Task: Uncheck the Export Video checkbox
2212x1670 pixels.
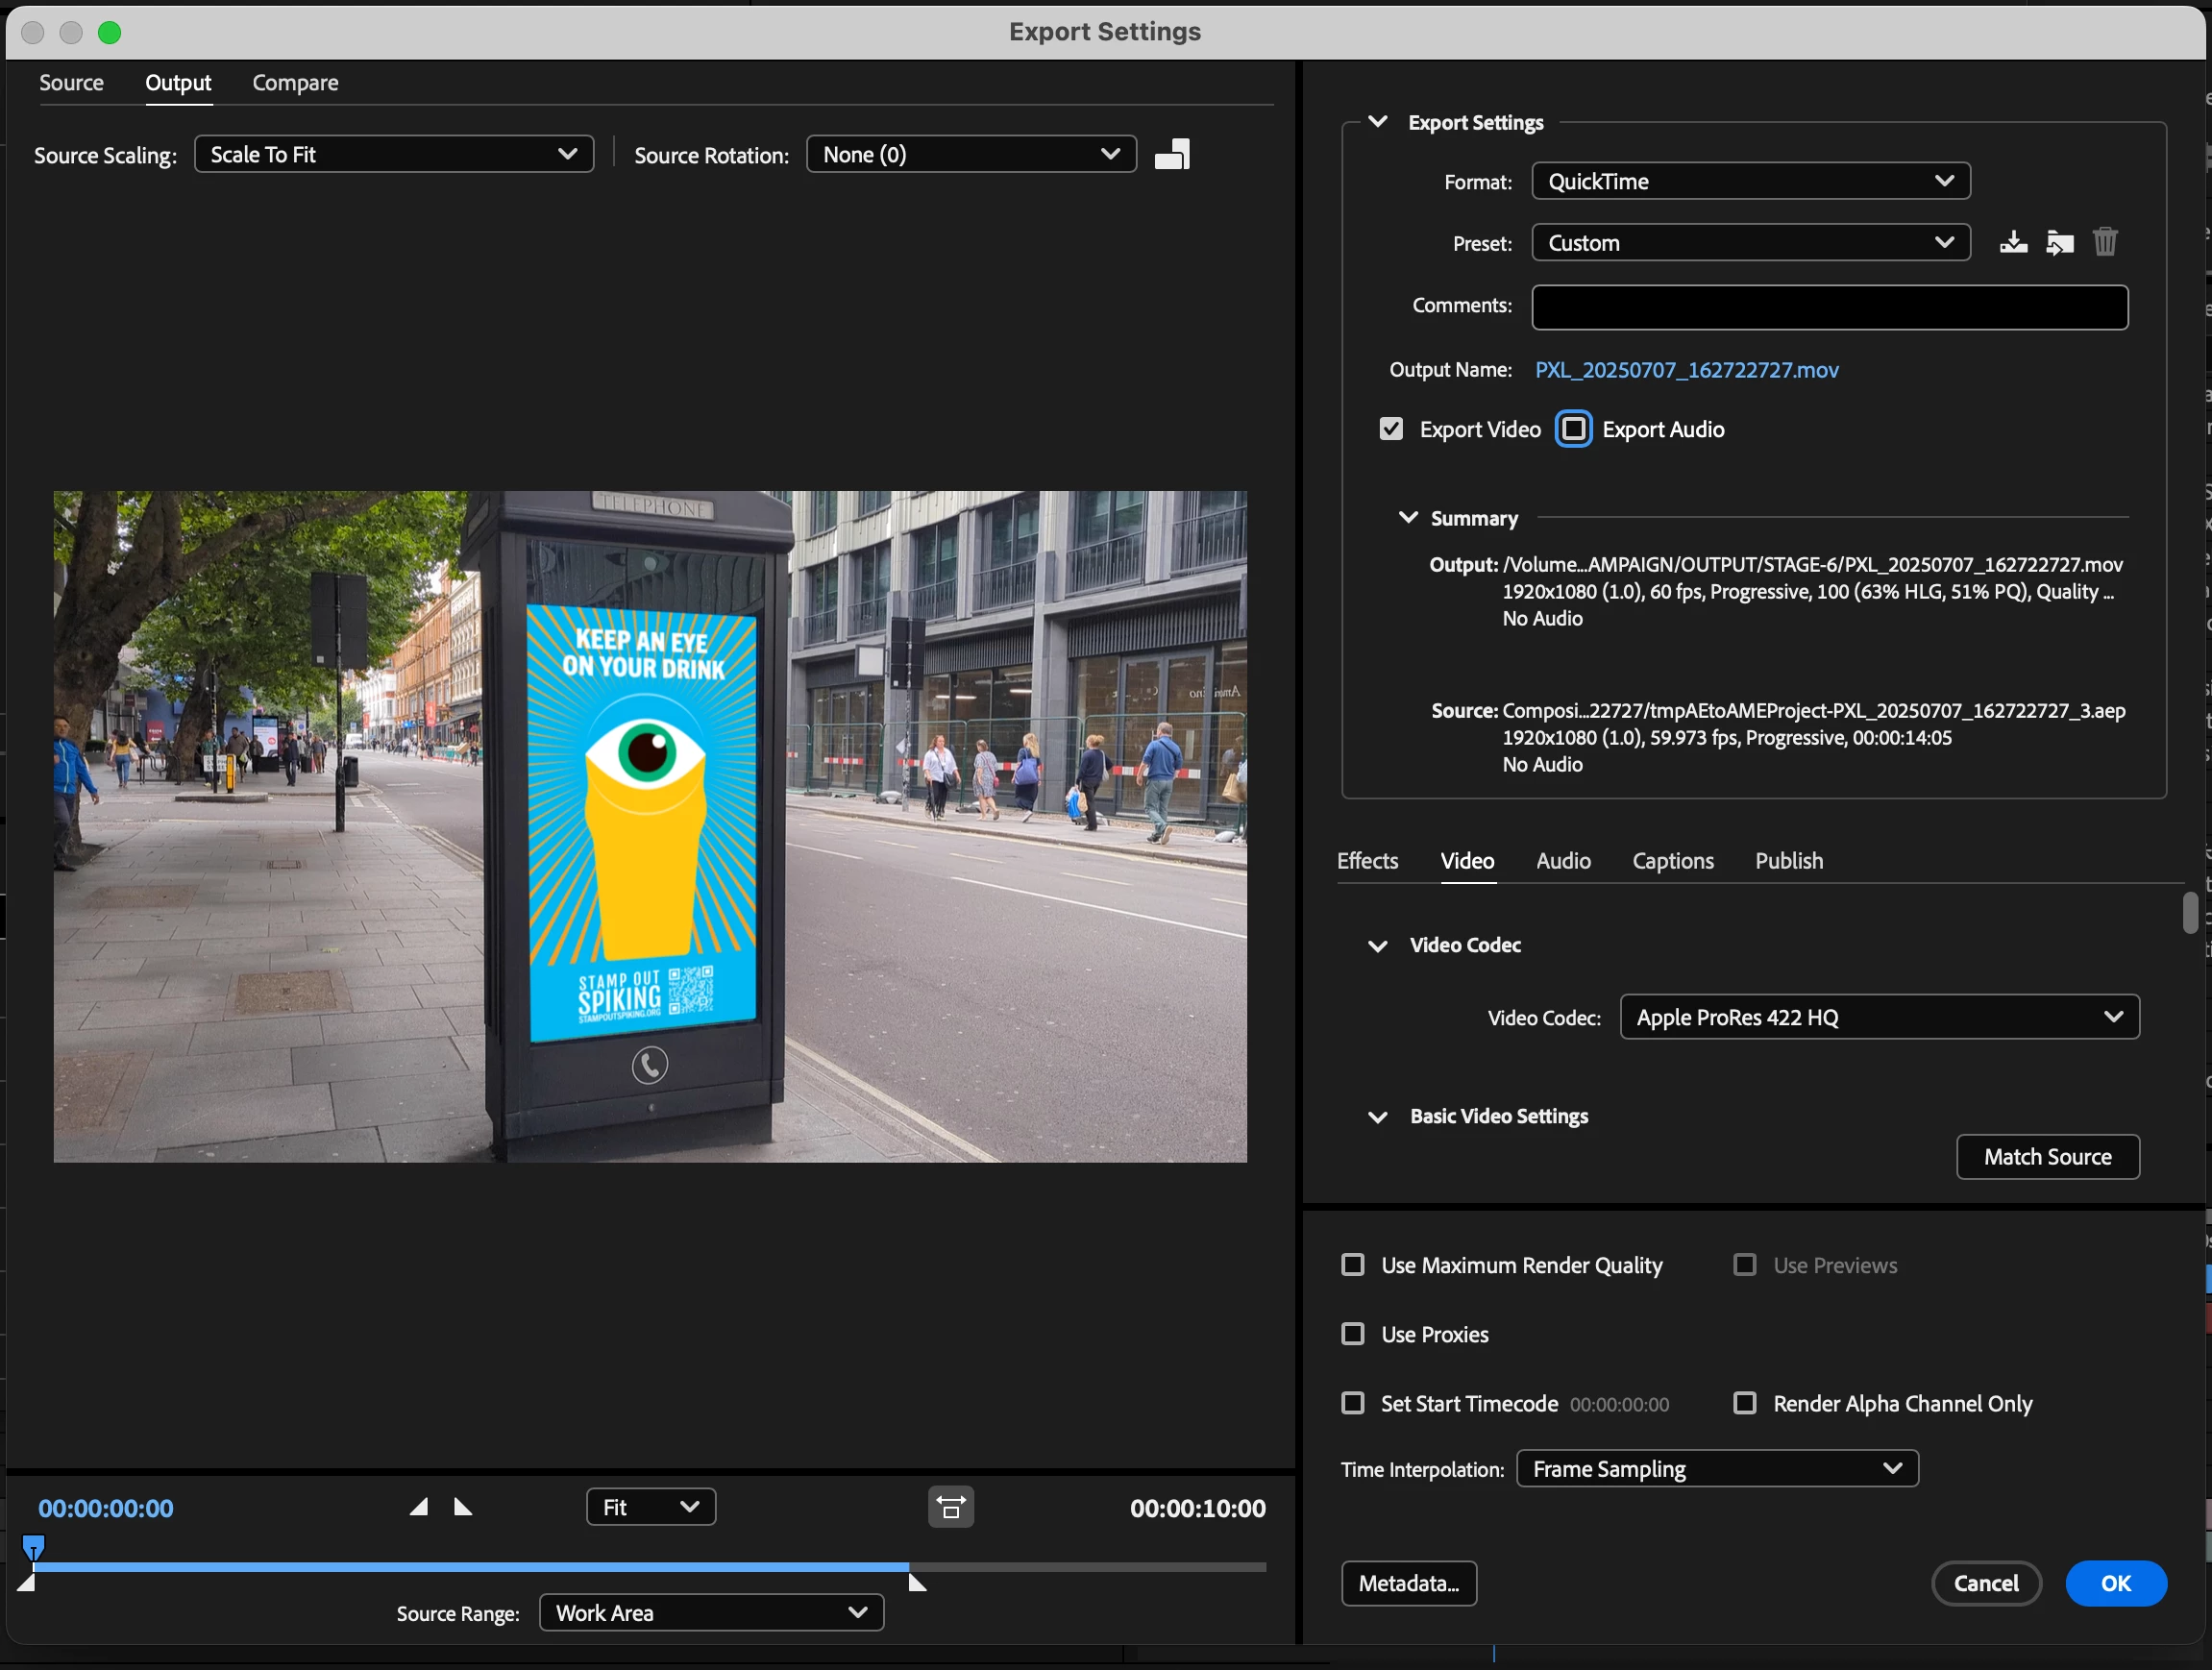Action: point(1391,429)
